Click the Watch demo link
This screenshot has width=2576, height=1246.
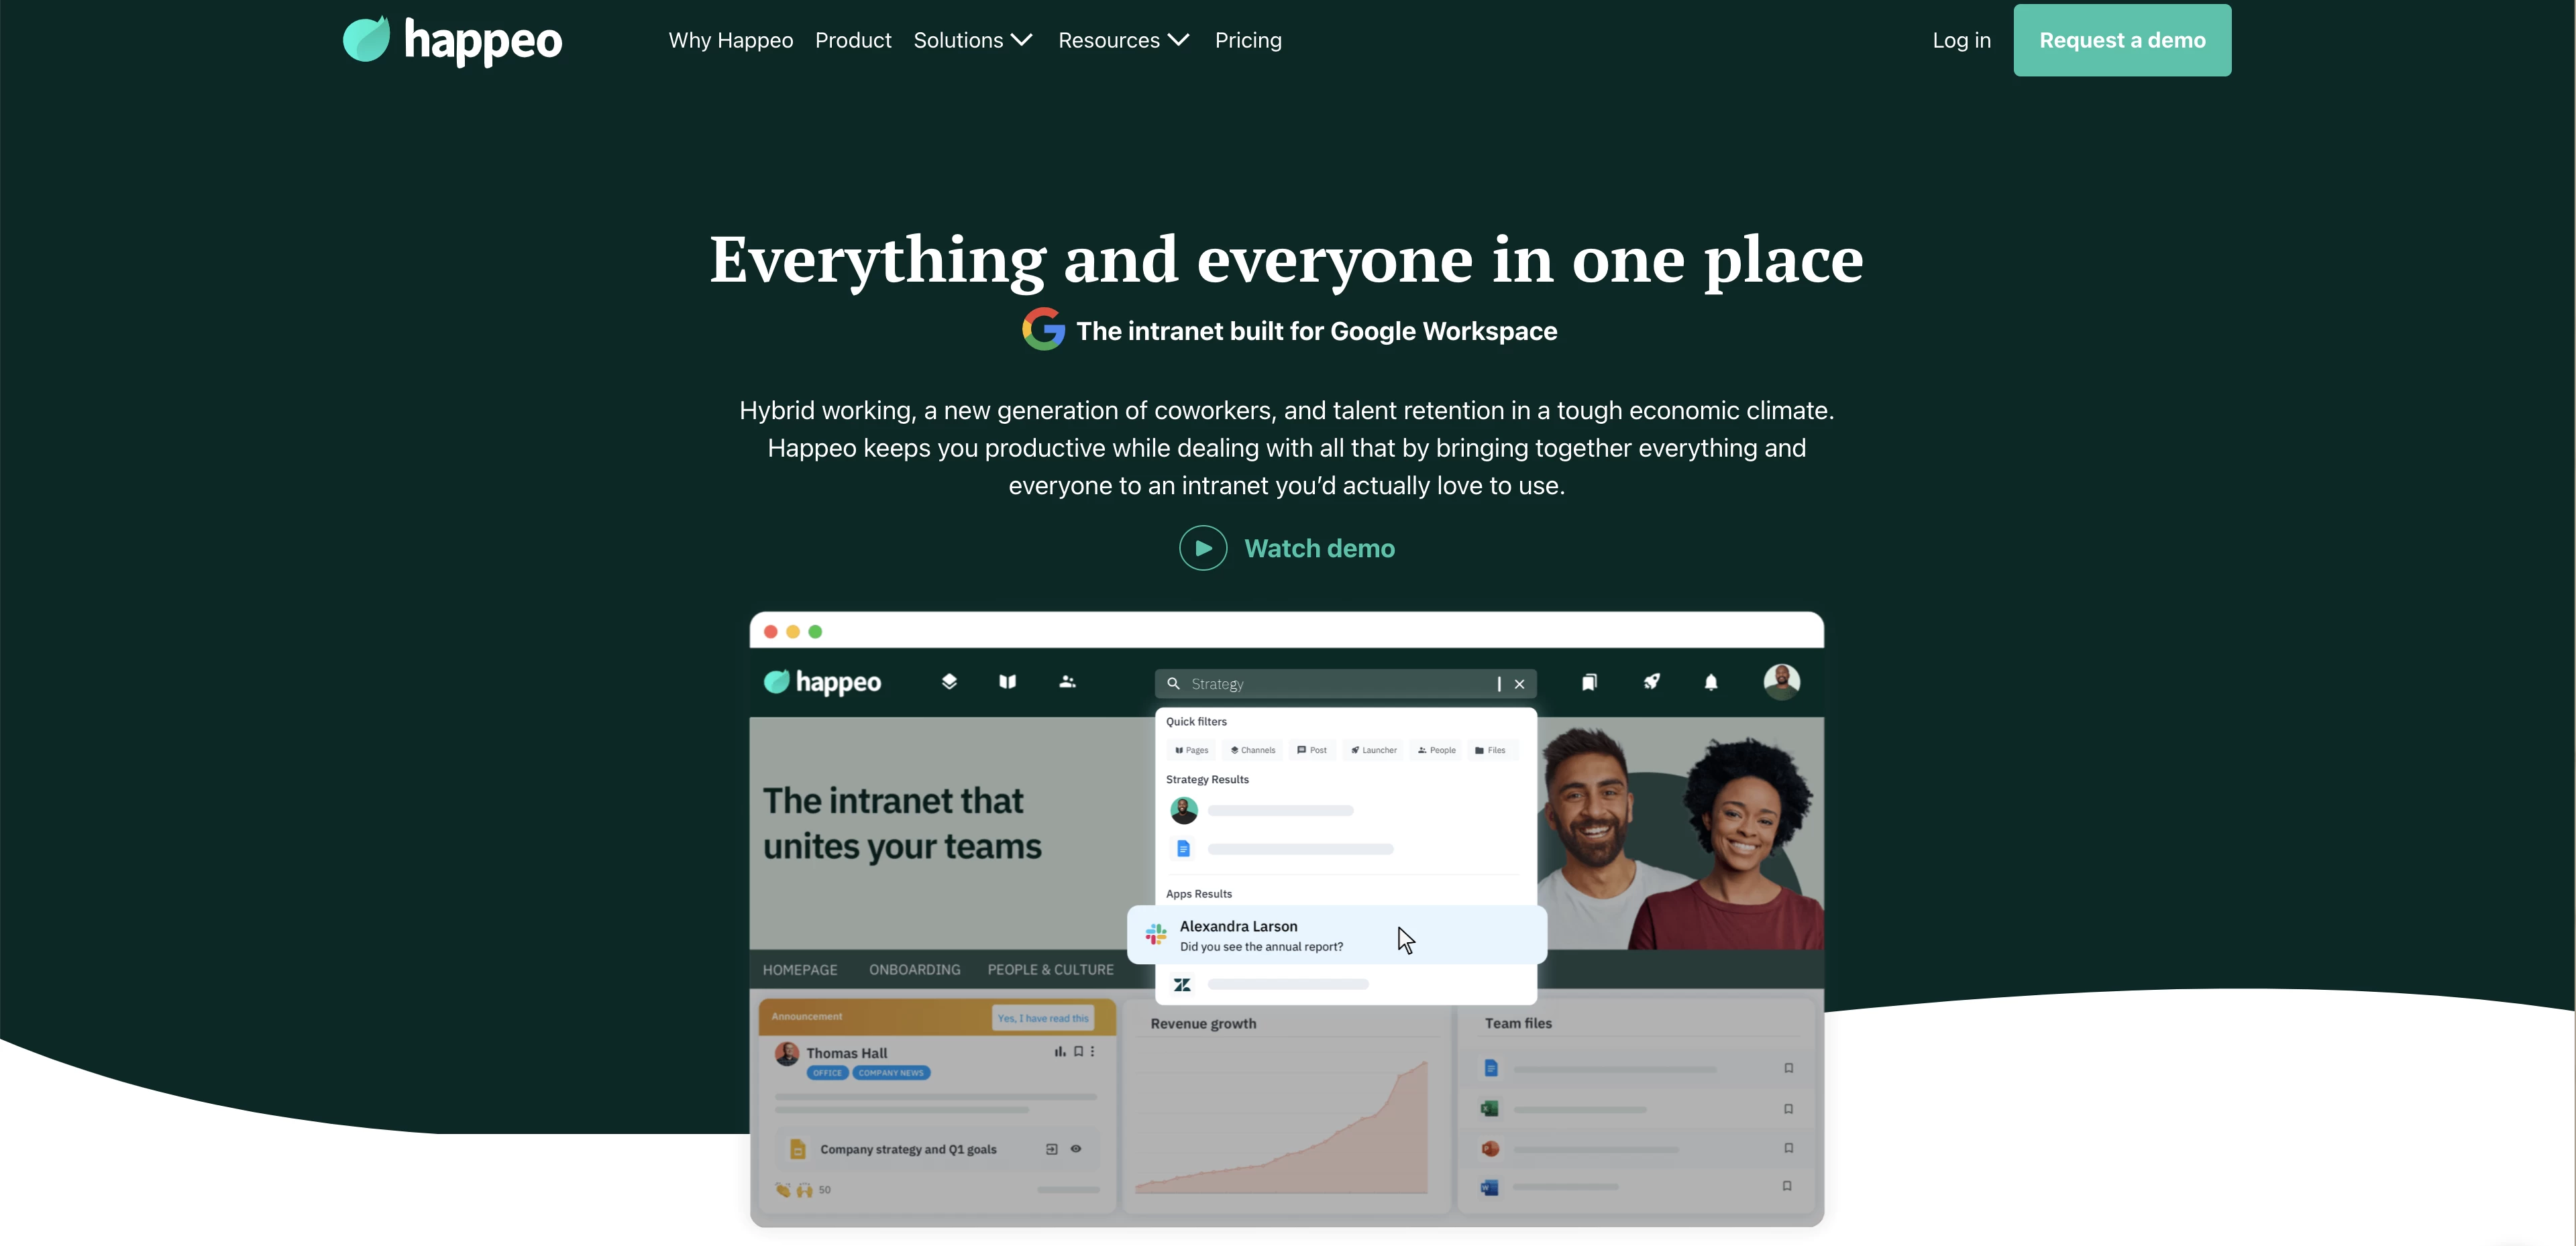(1287, 547)
